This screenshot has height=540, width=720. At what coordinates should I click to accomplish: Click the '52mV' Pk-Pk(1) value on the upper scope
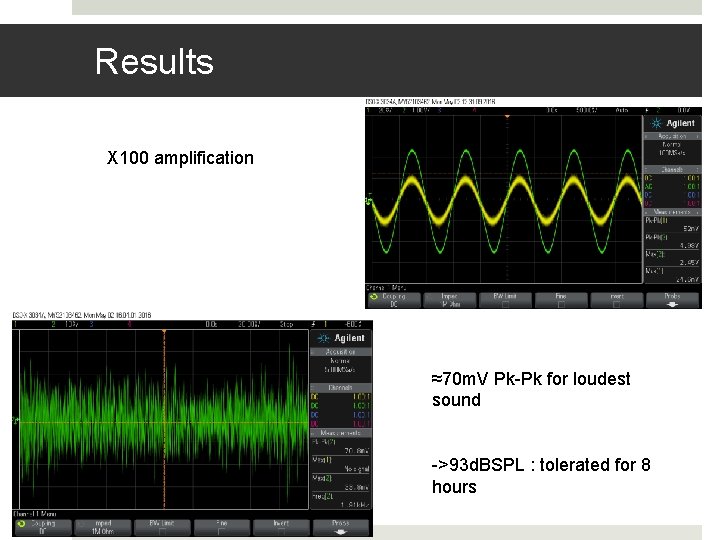tap(691, 228)
